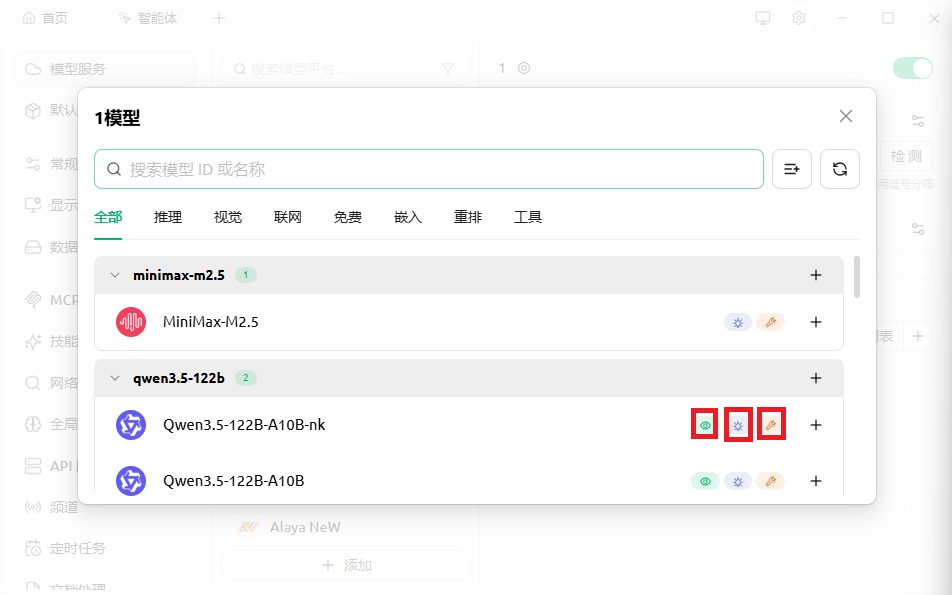The image size is (952, 595).
Task: Switch to the 视觉 tab
Action: tap(228, 217)
